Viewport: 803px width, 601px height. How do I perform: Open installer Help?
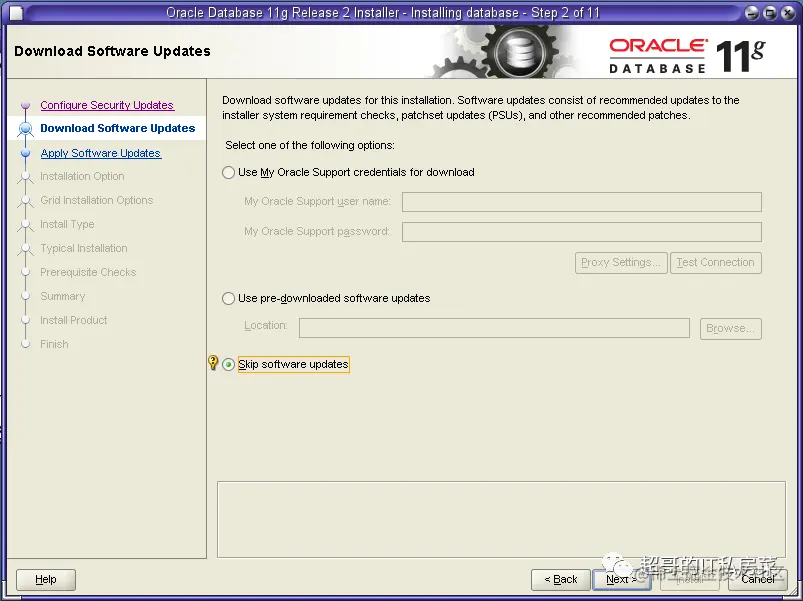pos(46,579)
